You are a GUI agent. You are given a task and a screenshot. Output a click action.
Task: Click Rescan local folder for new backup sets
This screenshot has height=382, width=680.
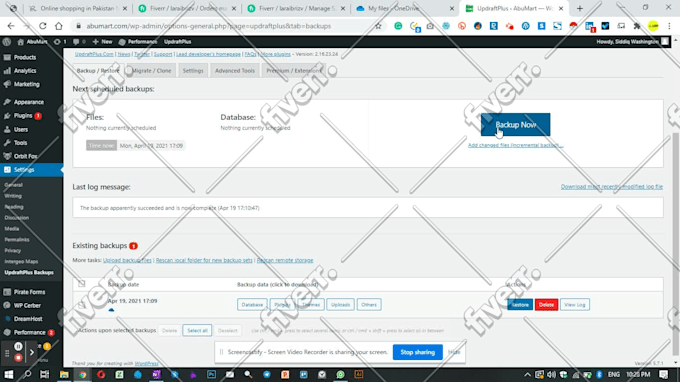coord(204,260)
